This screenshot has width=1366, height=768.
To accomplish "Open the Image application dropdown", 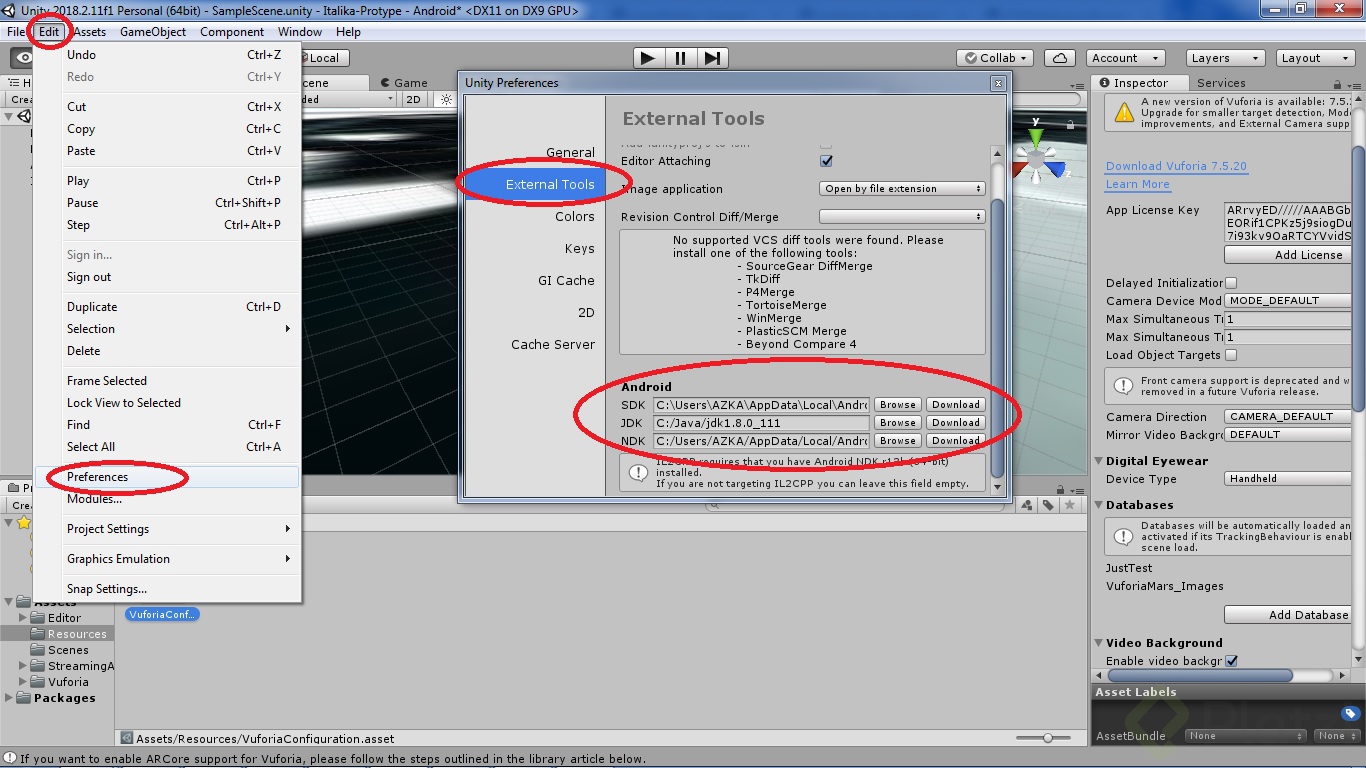I will [x=902, y=189].
